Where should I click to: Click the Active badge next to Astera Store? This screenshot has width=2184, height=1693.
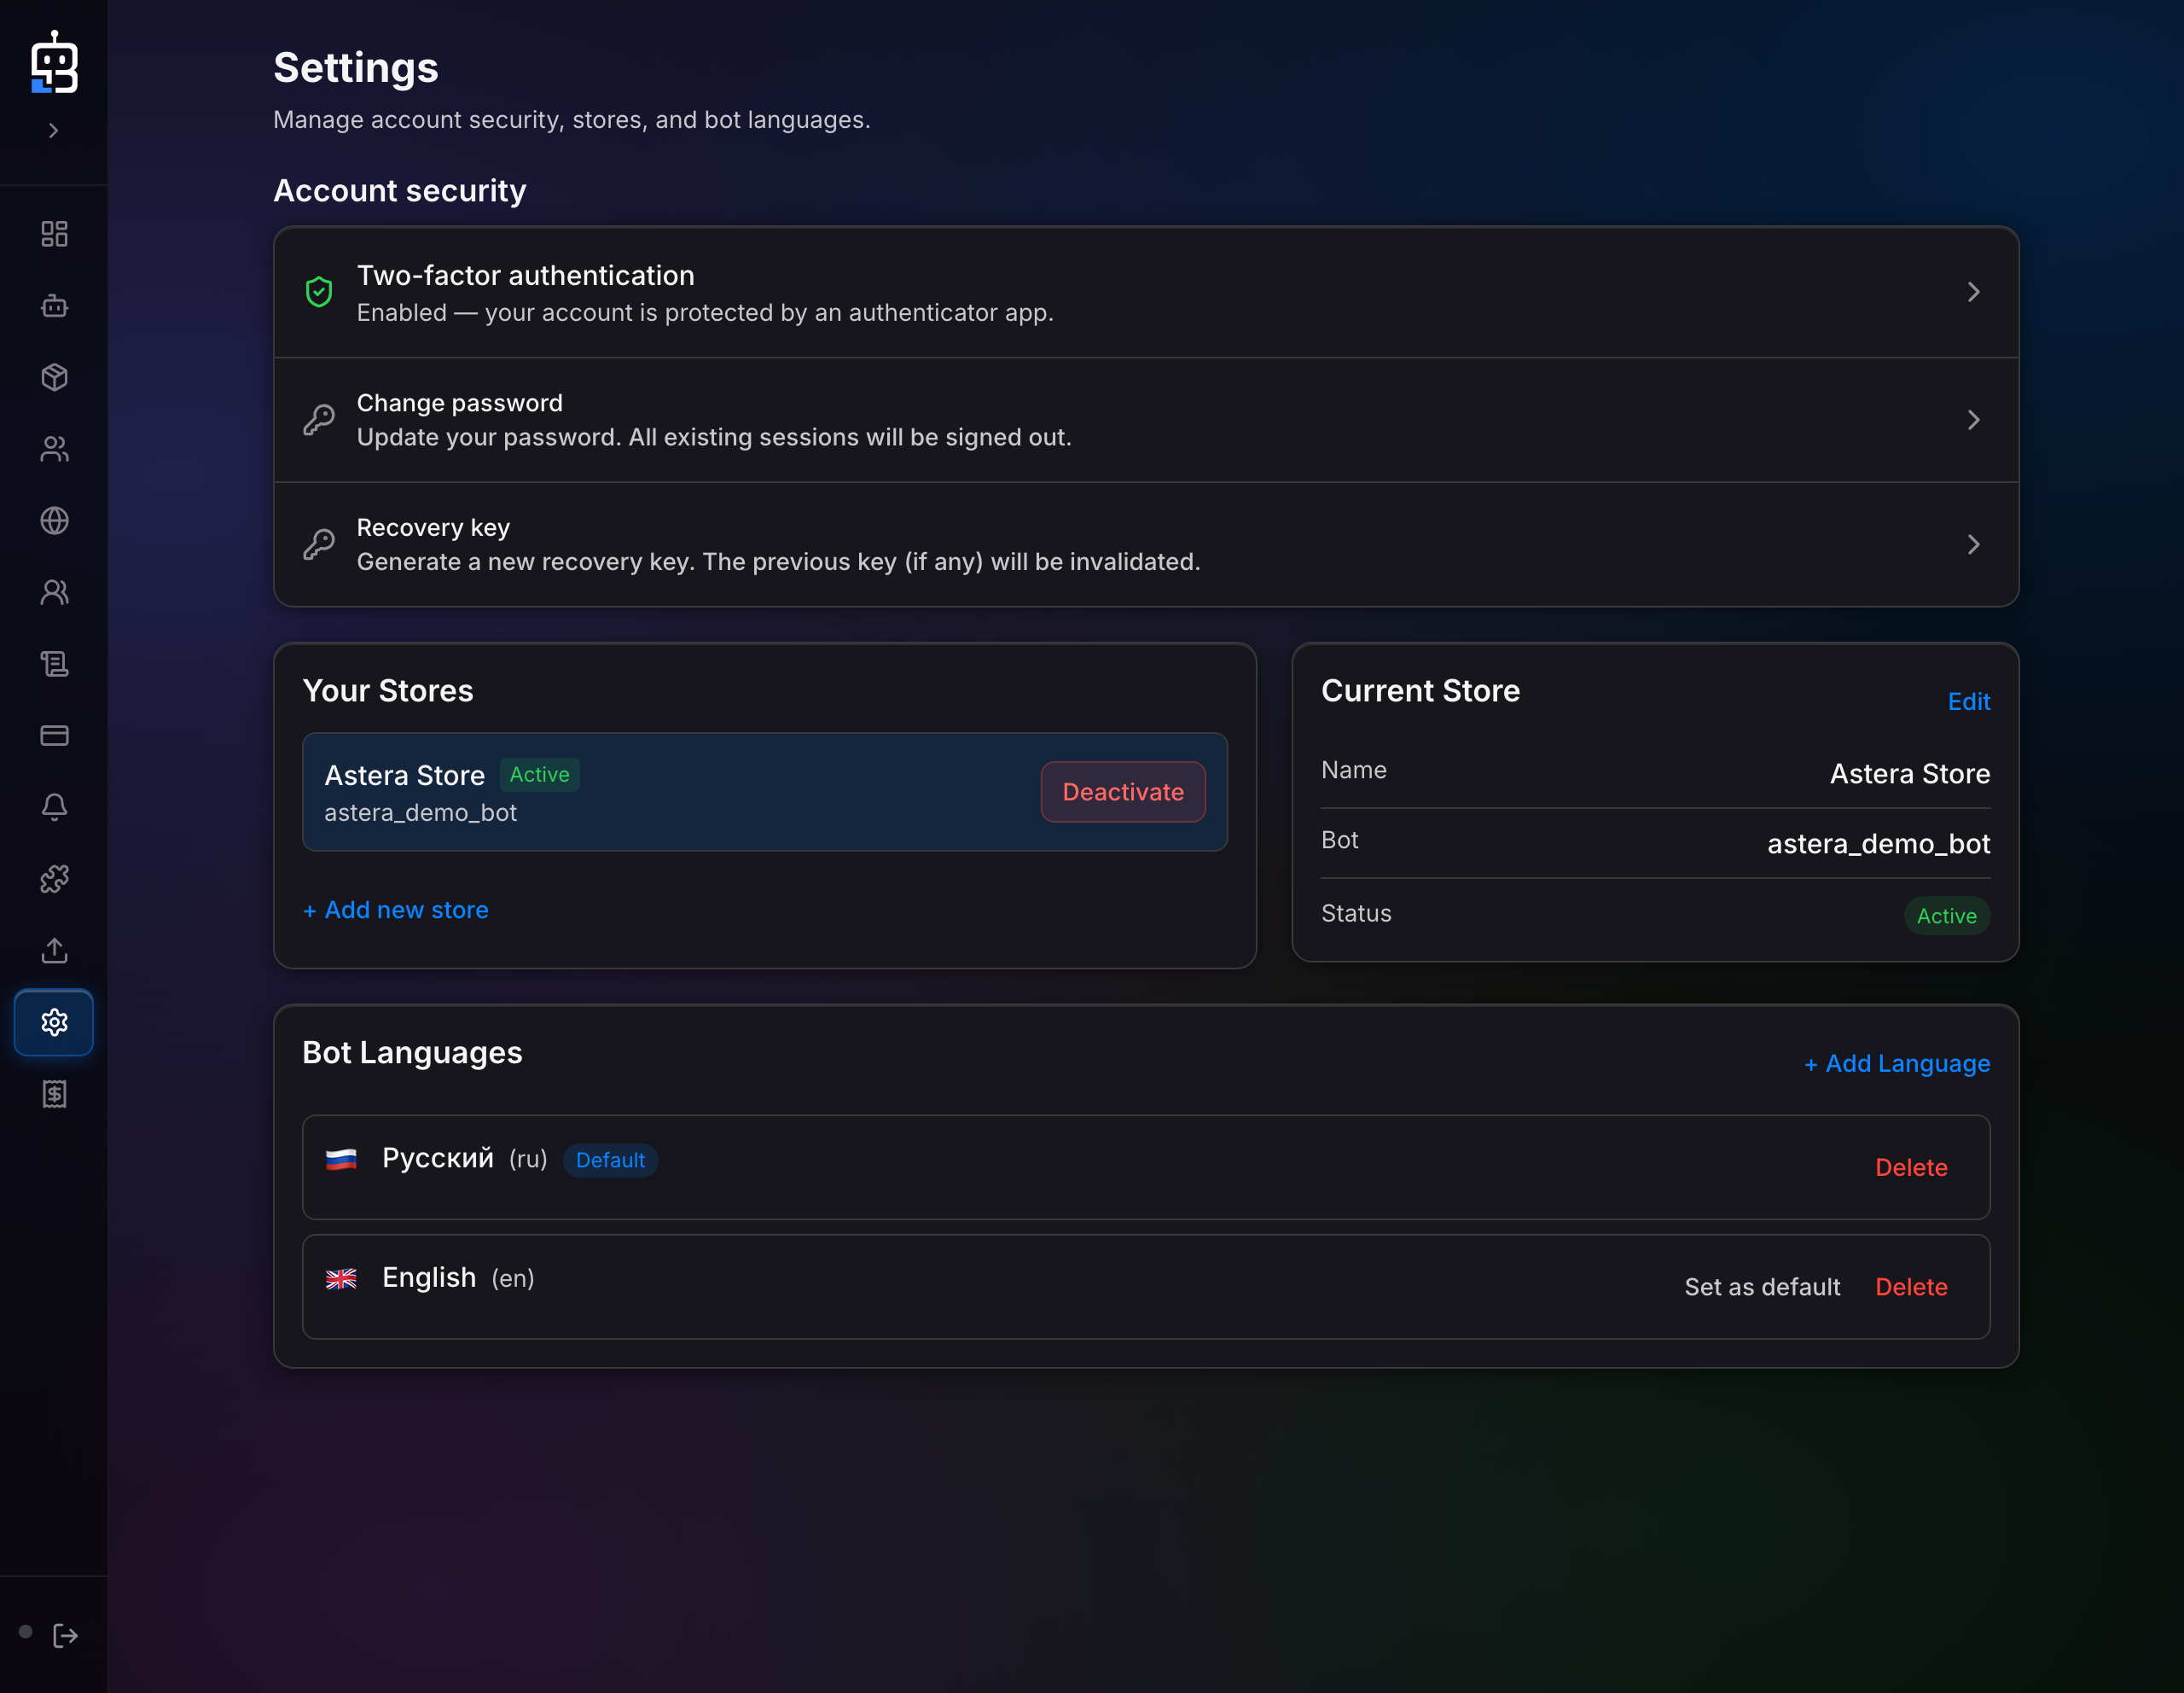[540, 775]
